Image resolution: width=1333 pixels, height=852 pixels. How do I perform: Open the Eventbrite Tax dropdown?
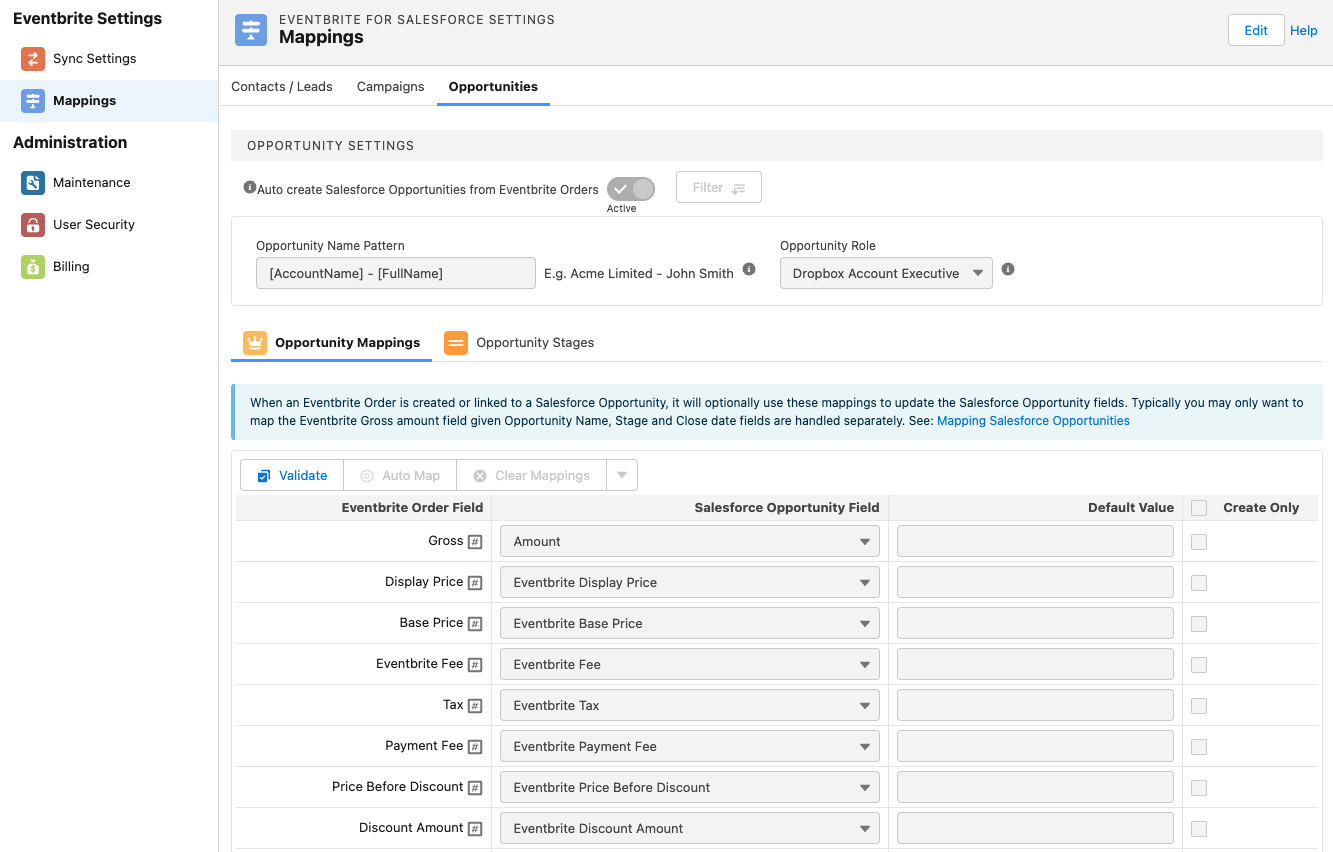[x=690, y=705]
